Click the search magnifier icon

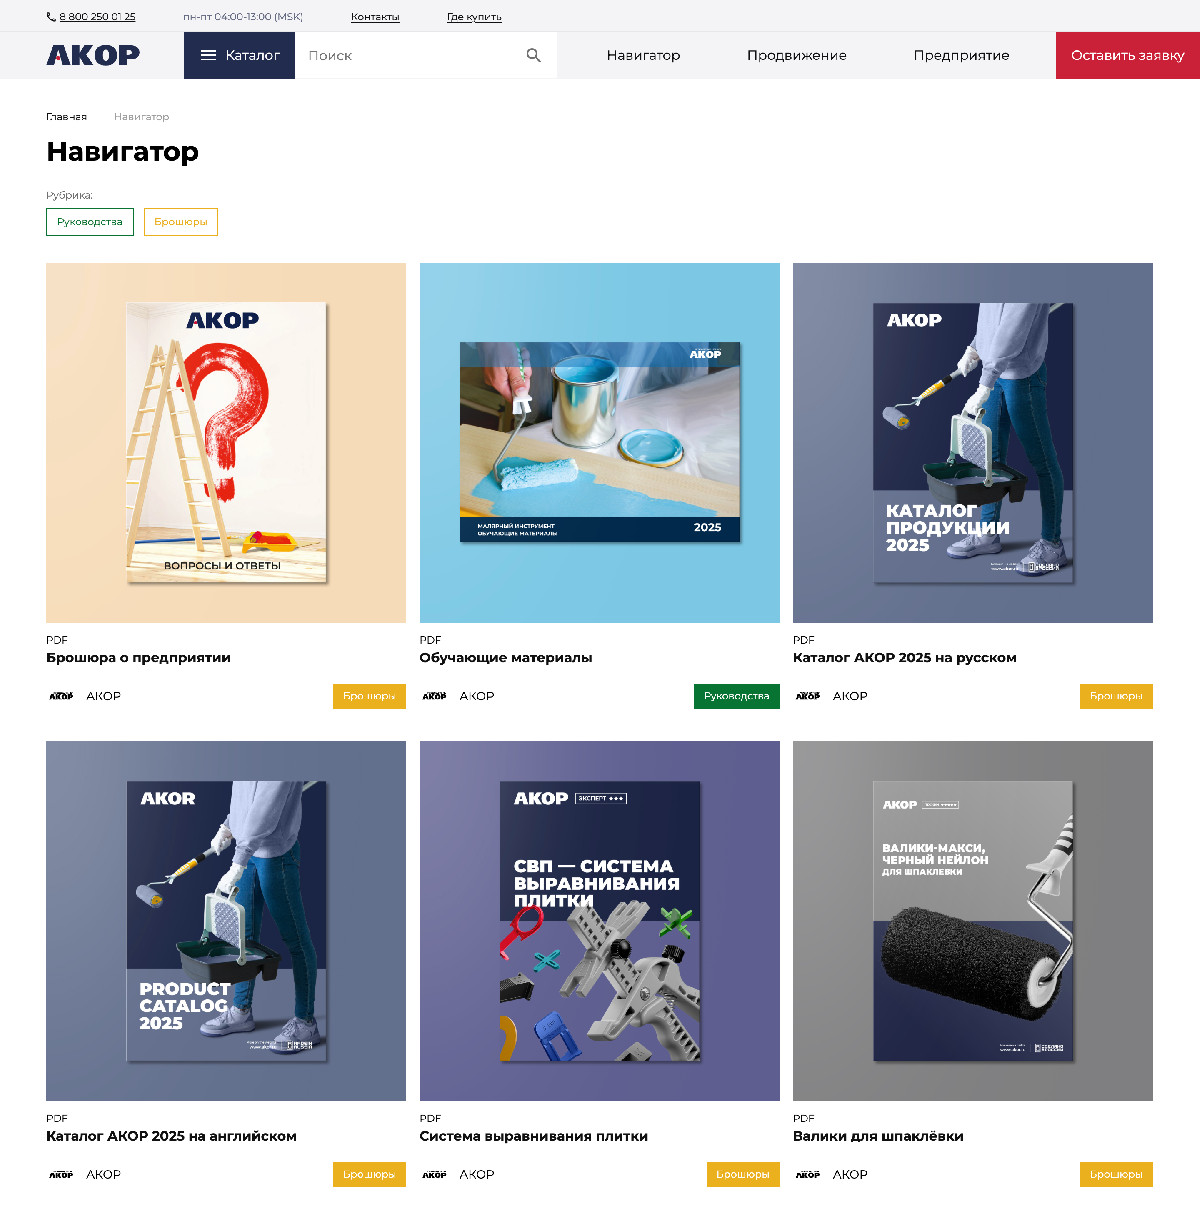click(534, 55)
